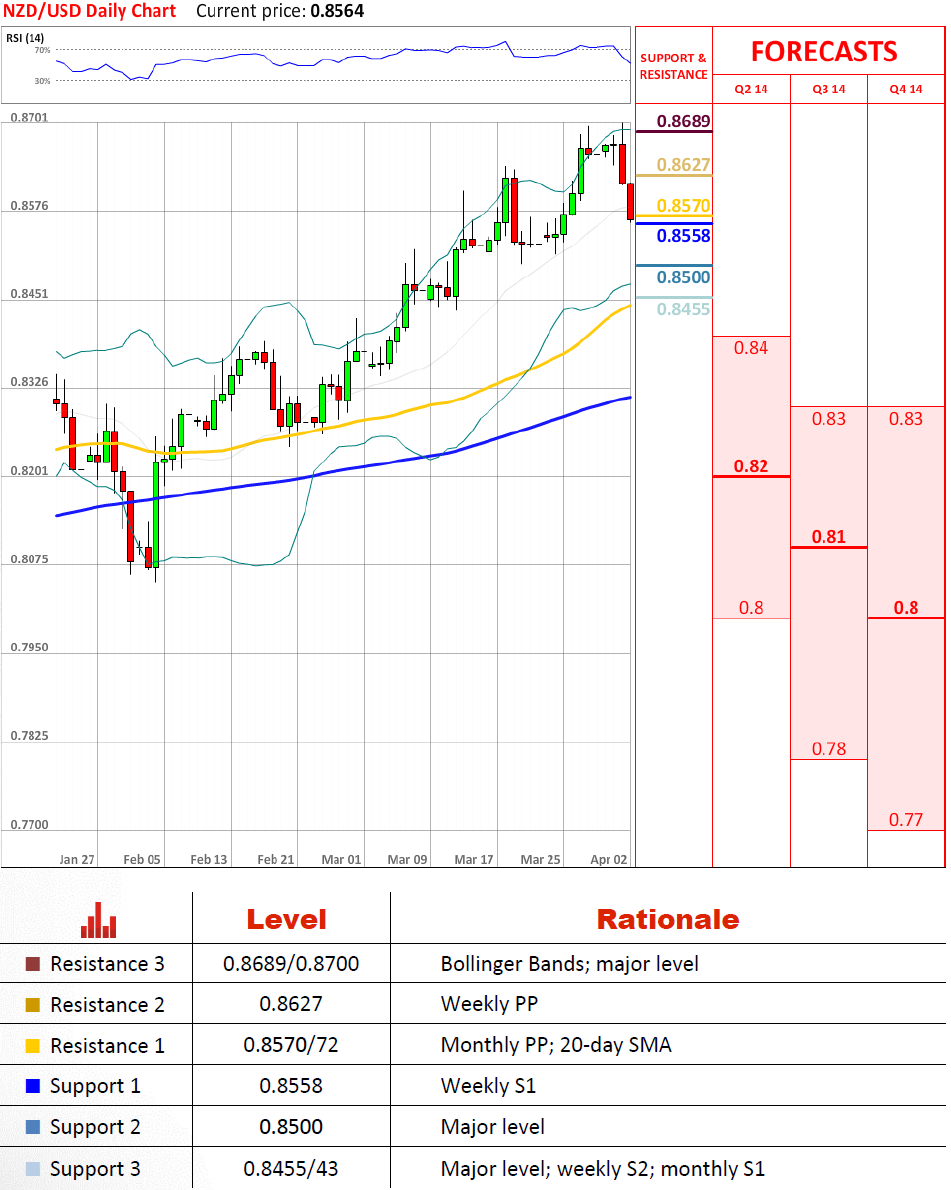The width and height of the screenshot is (951, 1190).
Task: Click the NZD/USD Daily Chart title
Action: [89, 12]
